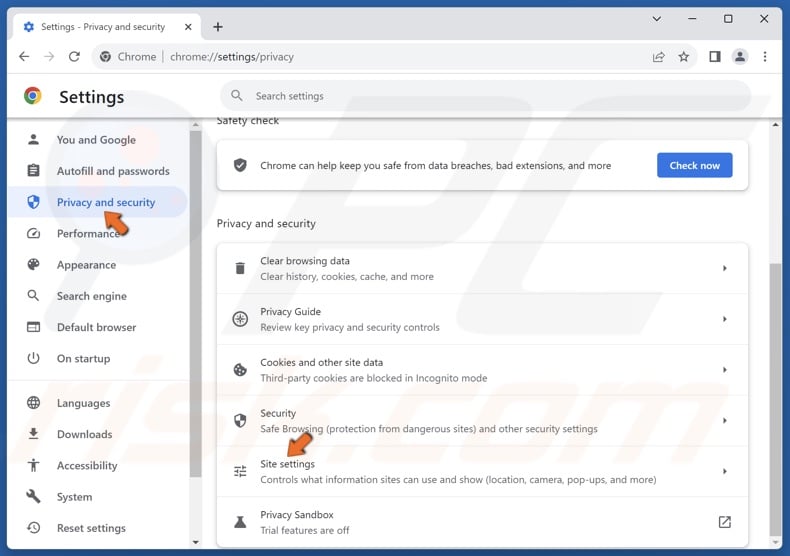Click the System wrench icon
The image size is (790, 556).
point(33,496)
